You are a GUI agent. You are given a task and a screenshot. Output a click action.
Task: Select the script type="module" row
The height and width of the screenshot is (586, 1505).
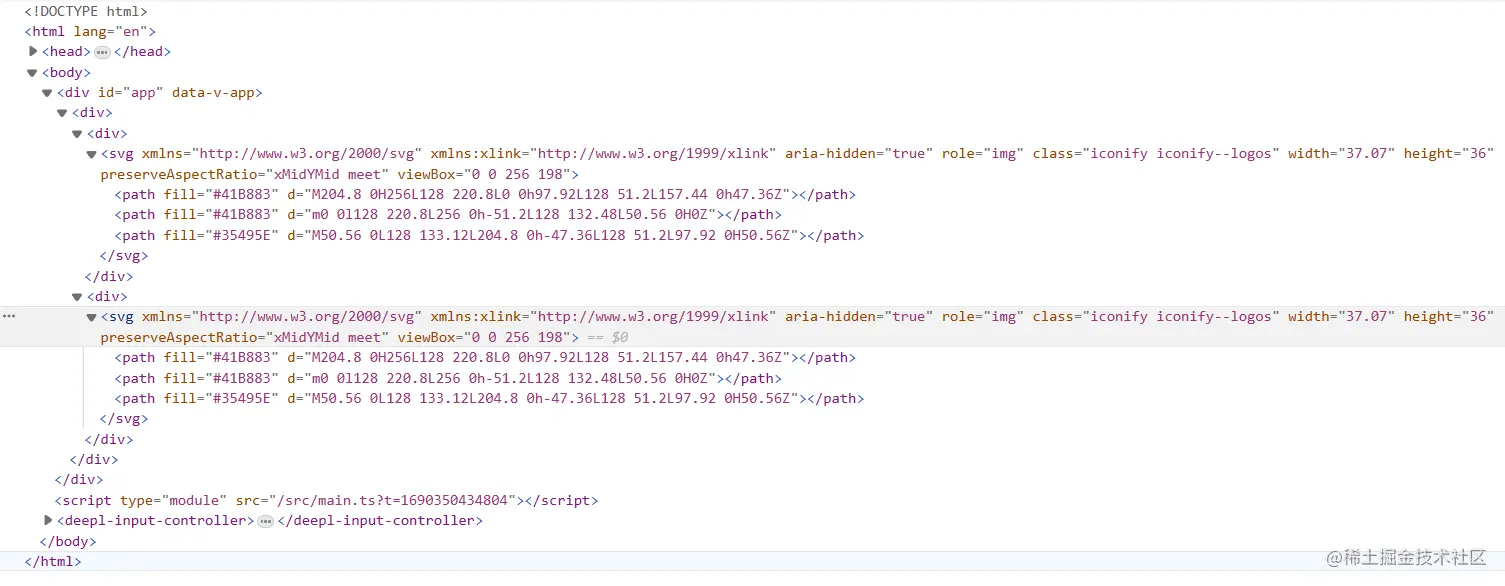coord(326,500)
